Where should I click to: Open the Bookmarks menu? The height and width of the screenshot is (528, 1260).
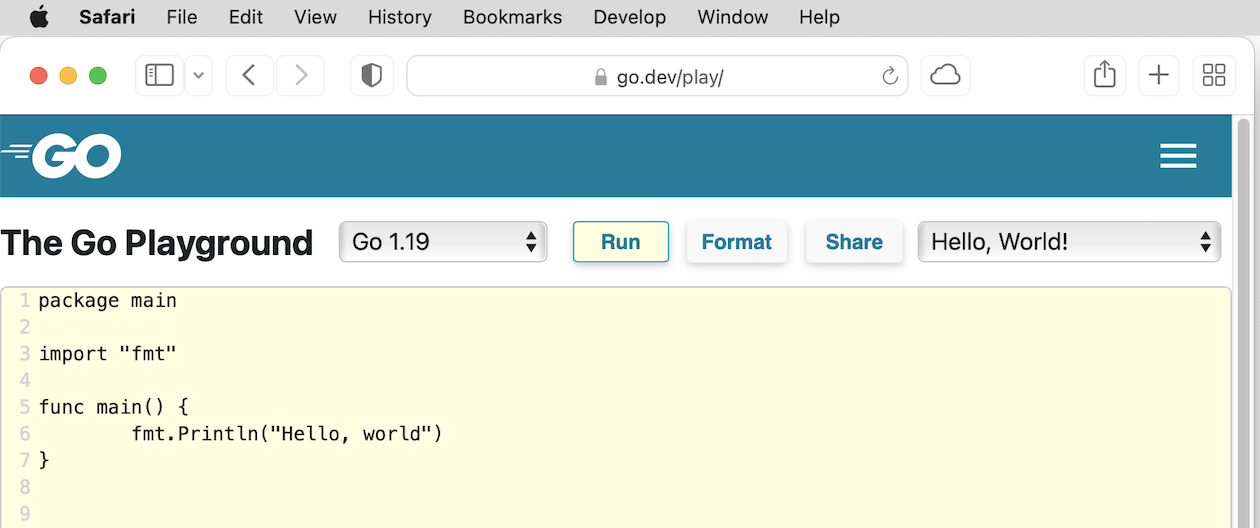pos(513,17)
